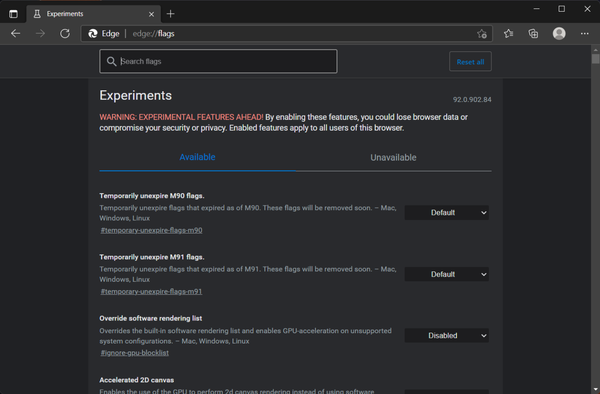Open the Collections icon
The image size is (600, 394).
pos(533,34)
